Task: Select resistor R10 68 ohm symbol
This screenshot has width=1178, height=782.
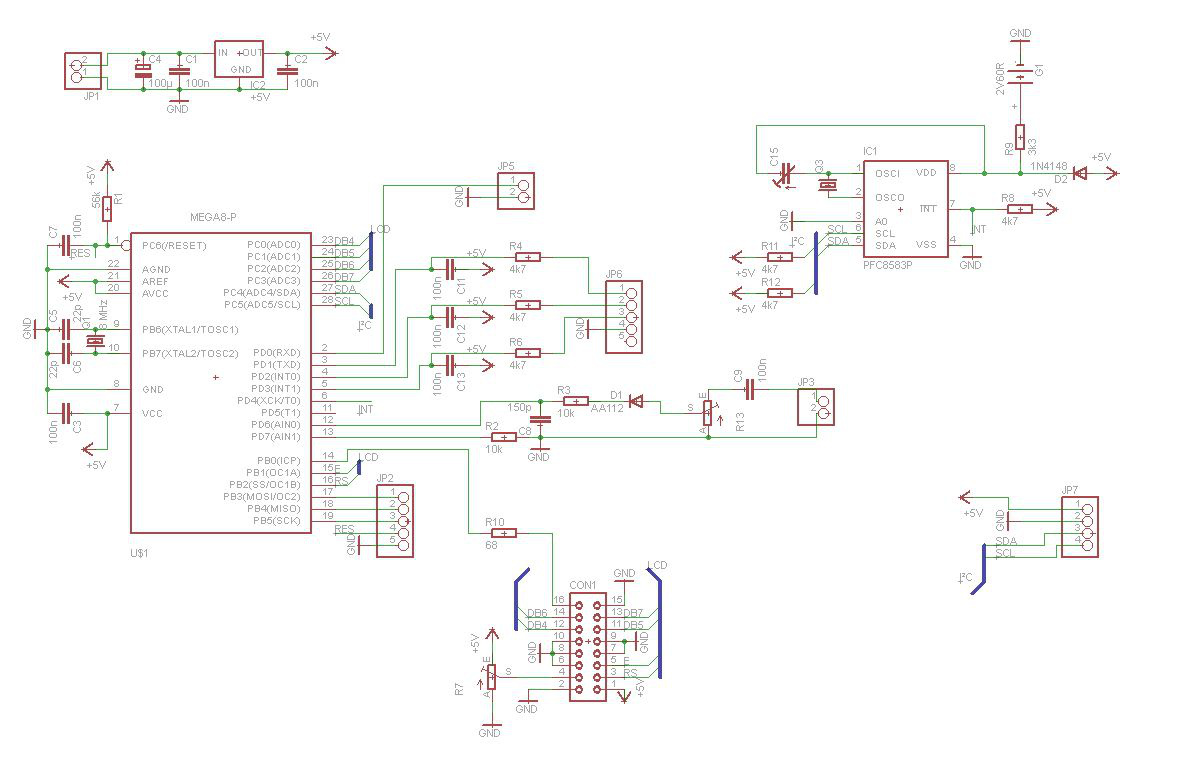Action: 504,533
